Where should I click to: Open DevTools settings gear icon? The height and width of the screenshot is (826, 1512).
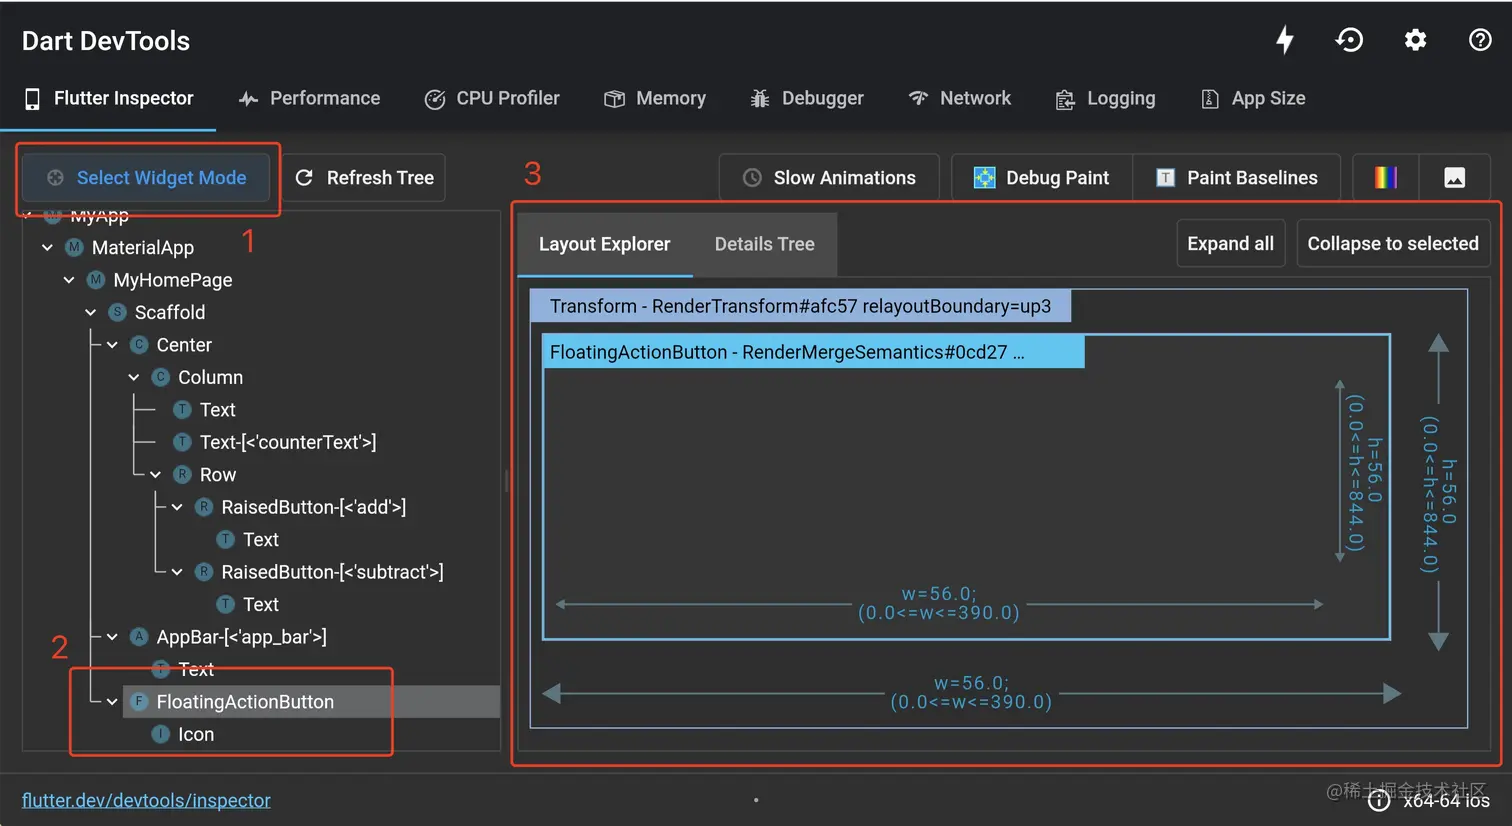click(1415, 40)
